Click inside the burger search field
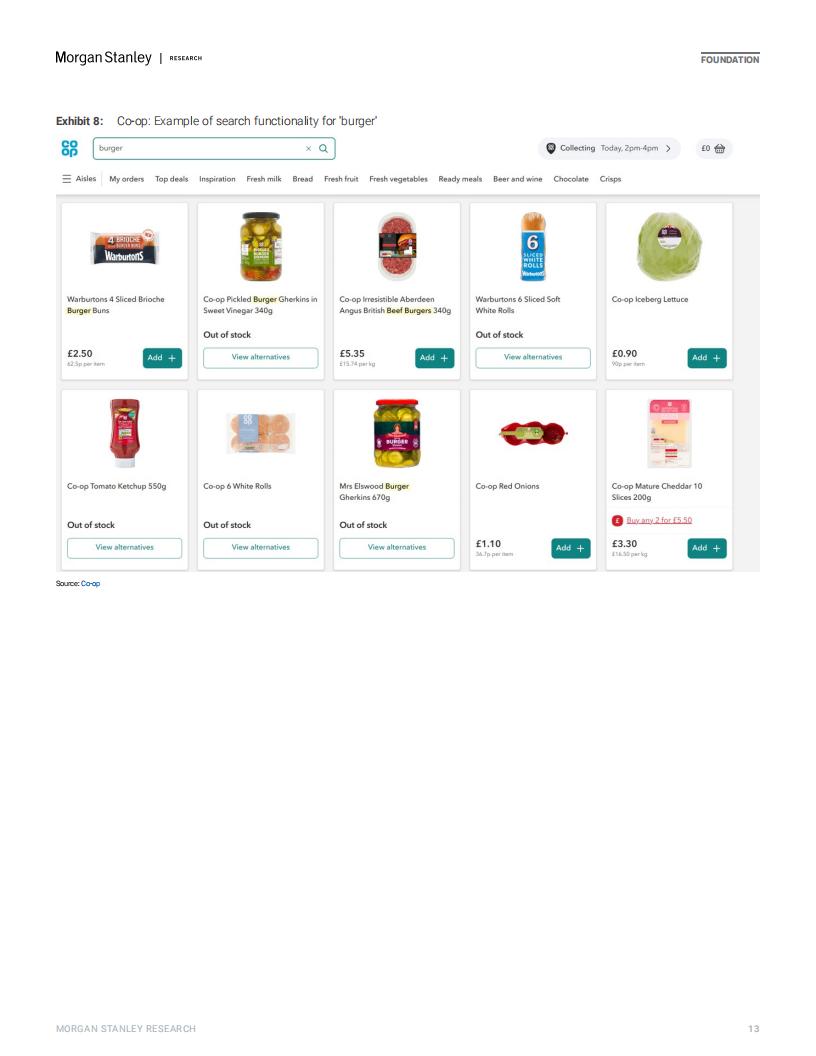The width and height of the screenshot is (816, 1056). click(200, 149)
